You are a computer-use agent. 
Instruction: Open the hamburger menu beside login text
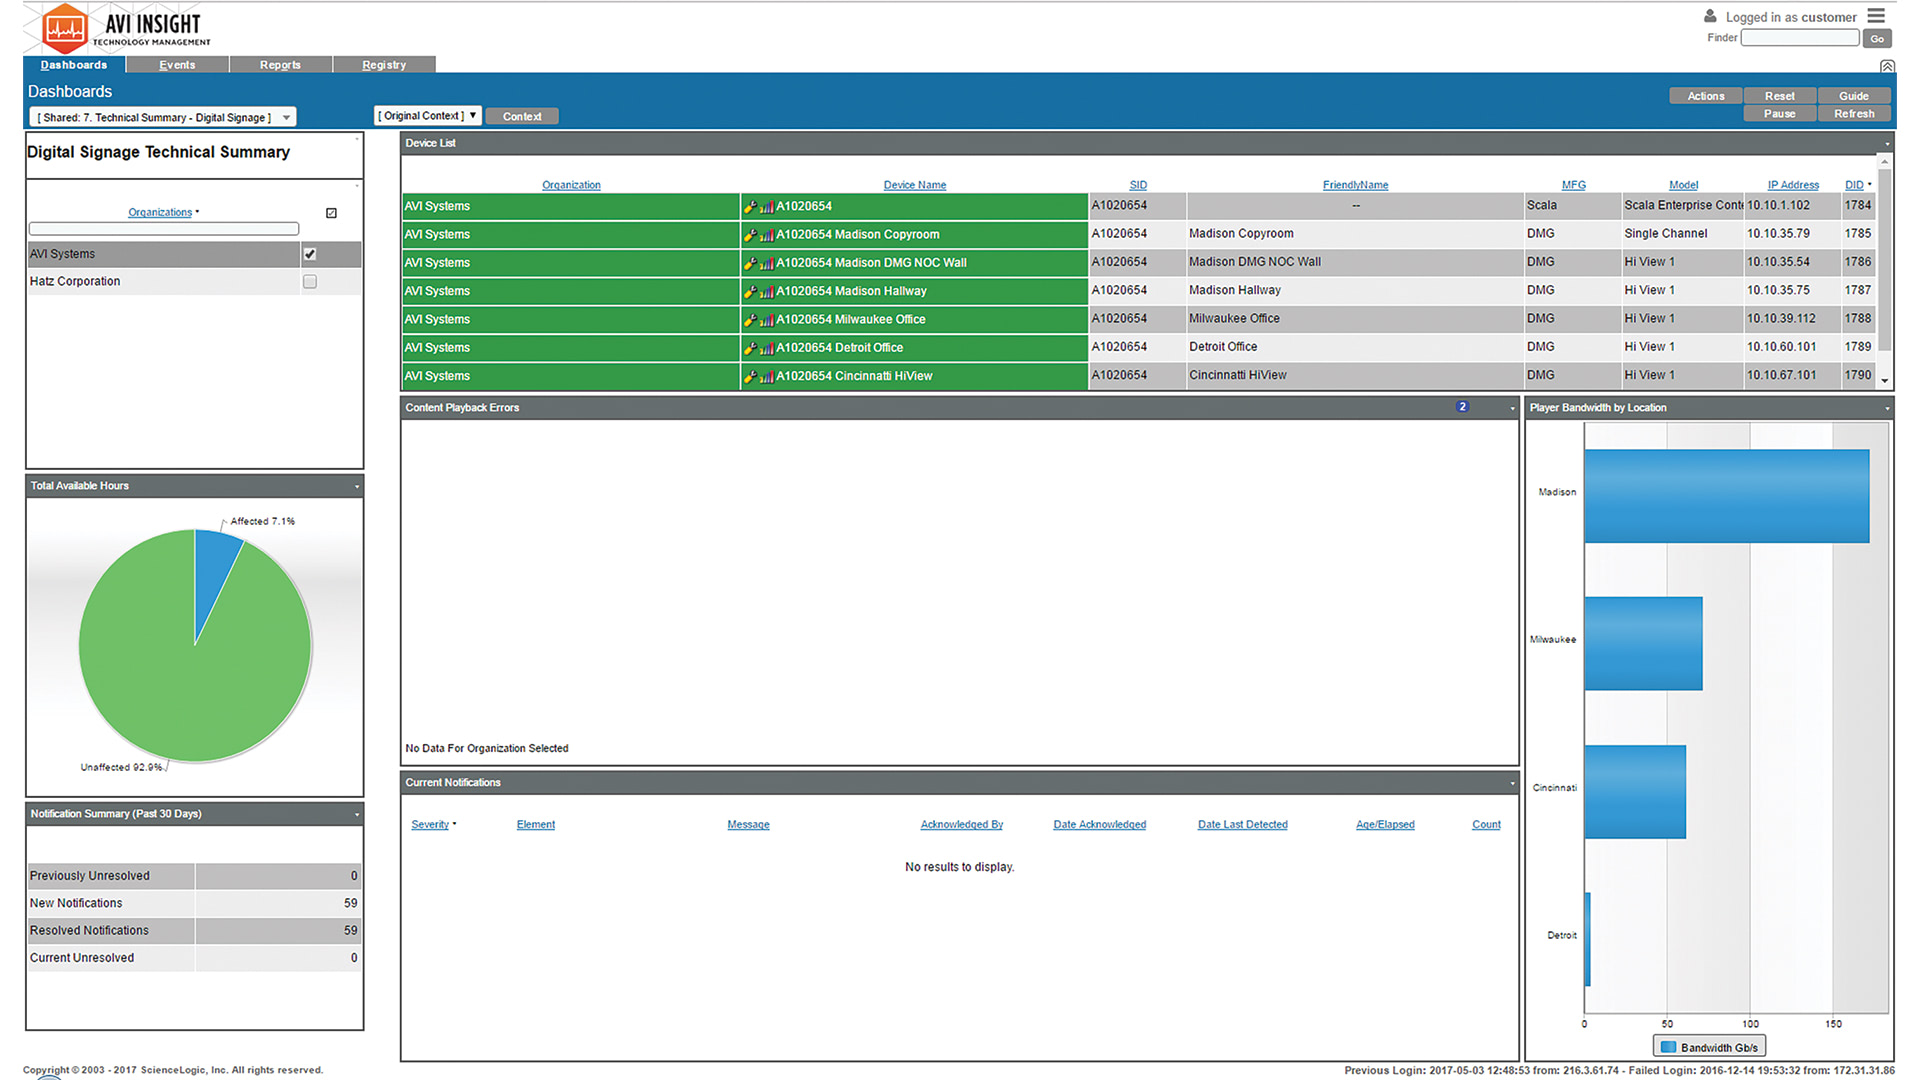click(1876, 16)
